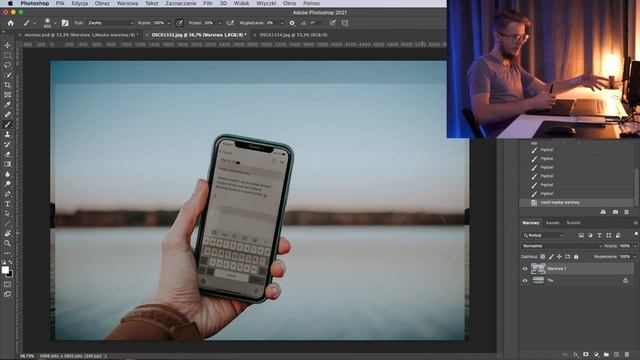Open layer Wypełnienie fill dropdown
The image size is (640, 360).
point(634,257)
